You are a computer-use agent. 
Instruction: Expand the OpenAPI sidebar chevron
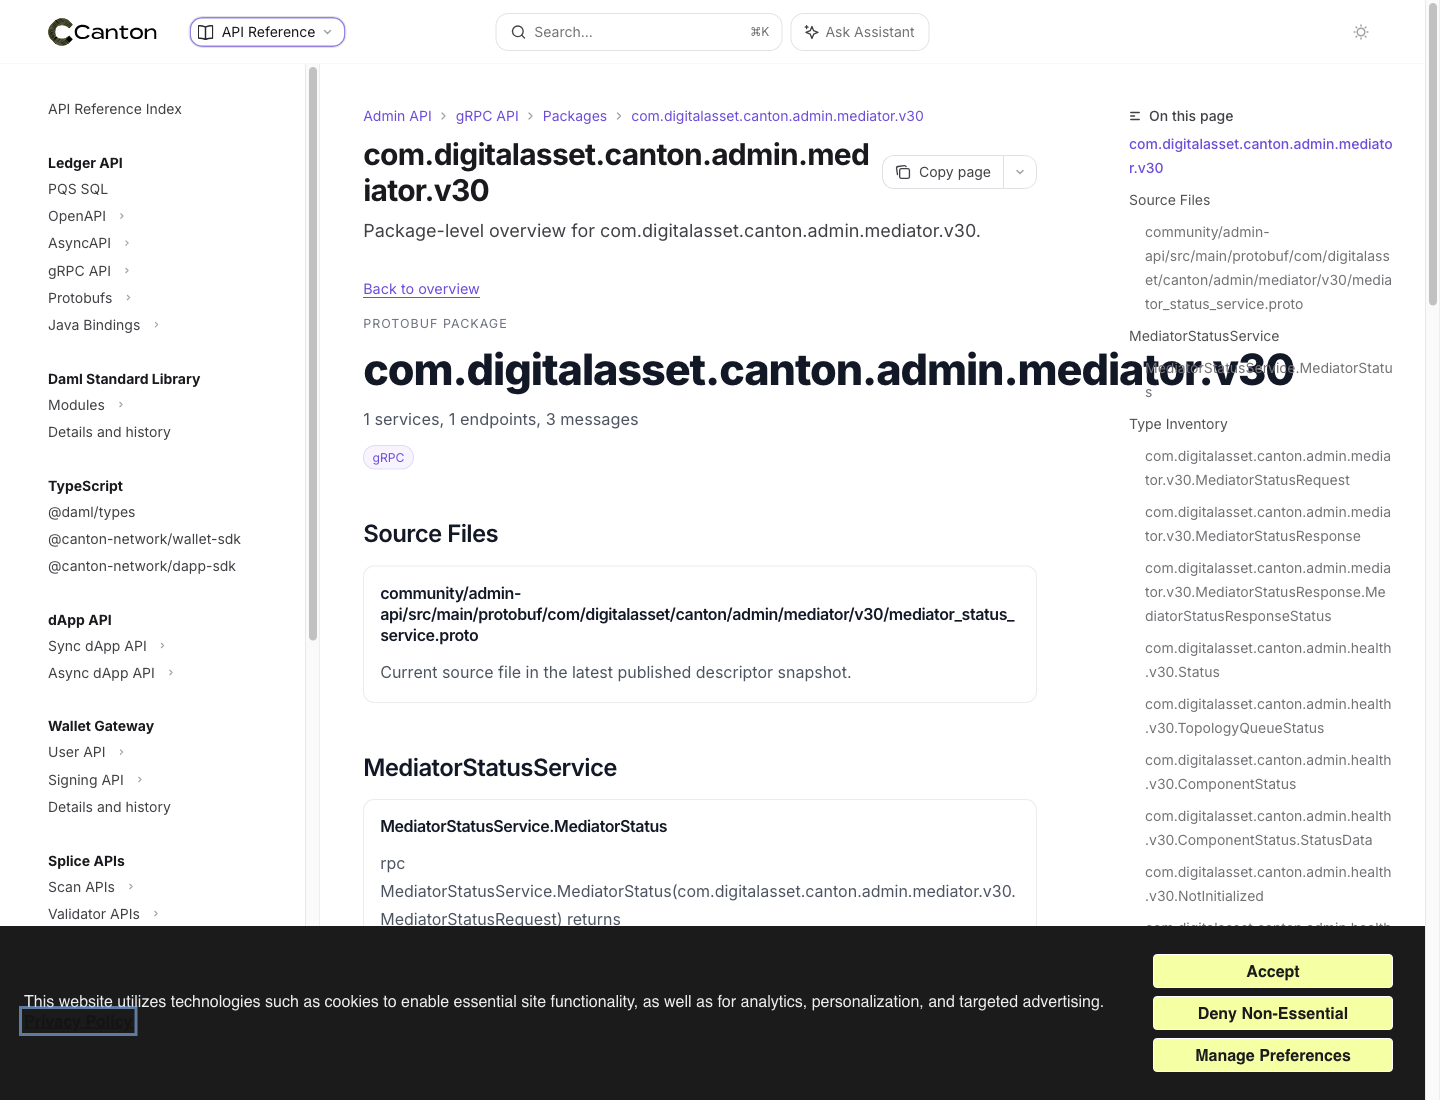122,216
